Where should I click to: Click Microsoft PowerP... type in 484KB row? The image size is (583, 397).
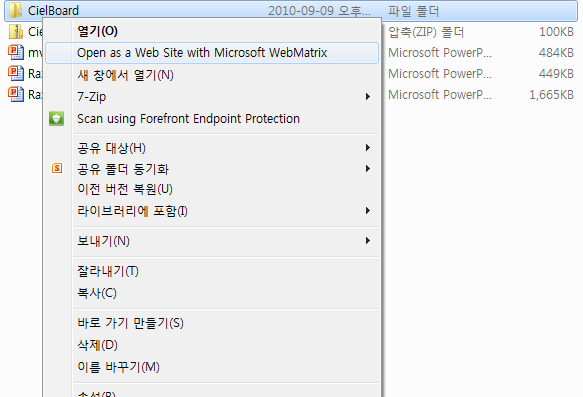(440, 53)
